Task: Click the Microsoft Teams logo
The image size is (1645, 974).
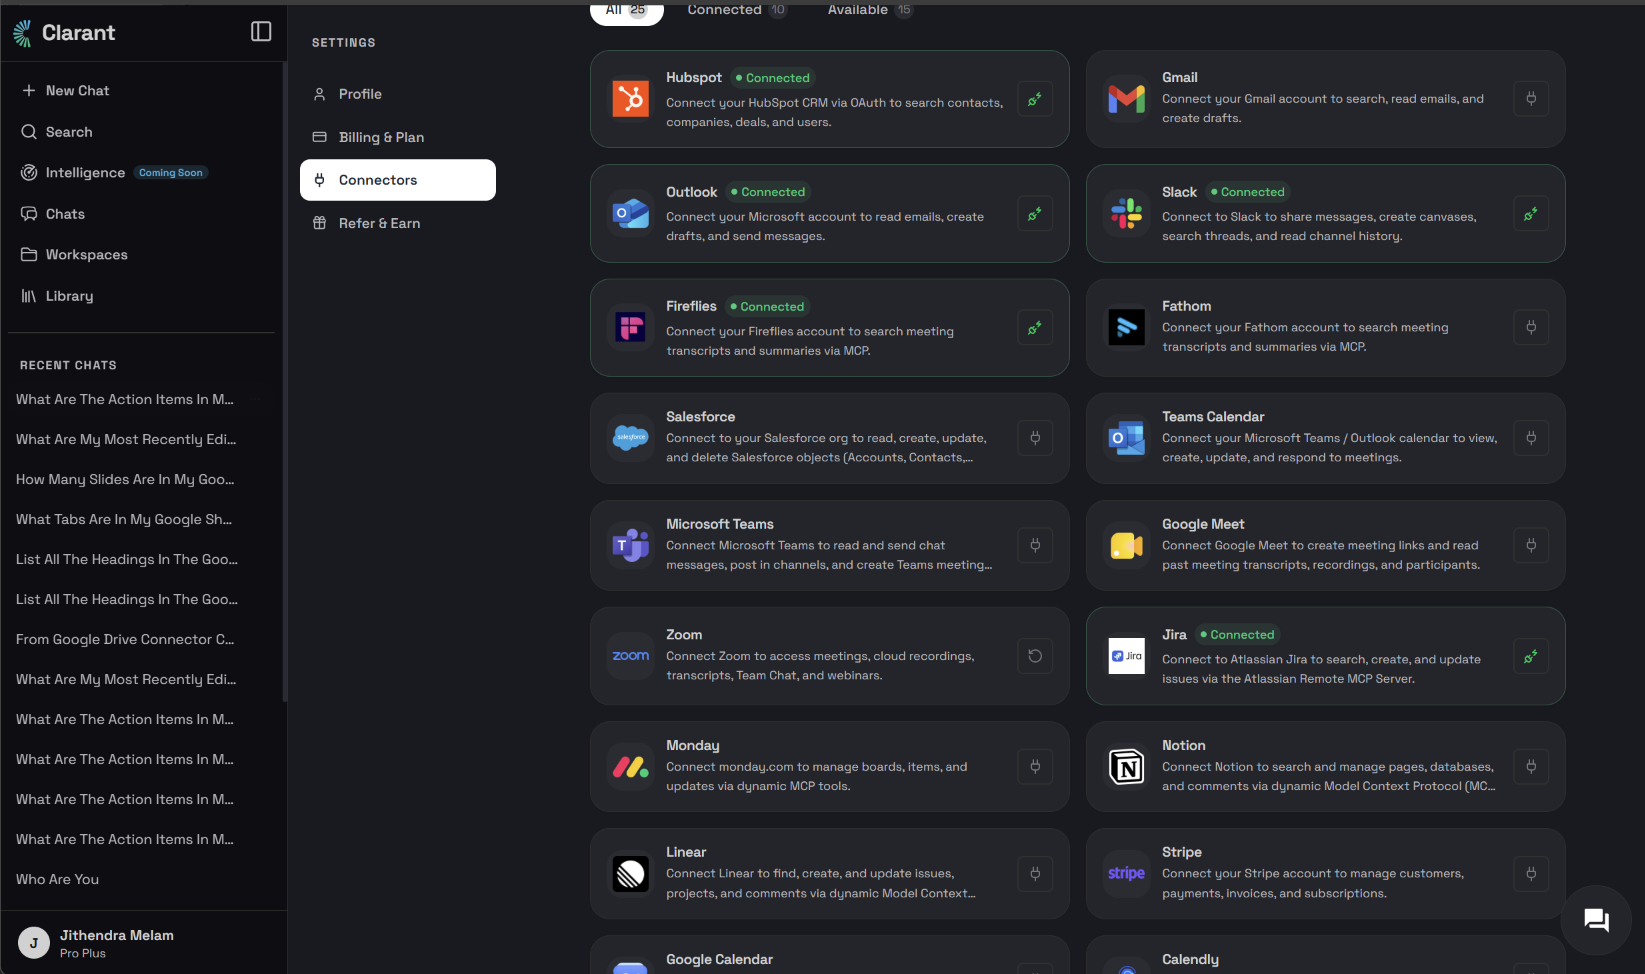Action: click(x=631, y=545)
